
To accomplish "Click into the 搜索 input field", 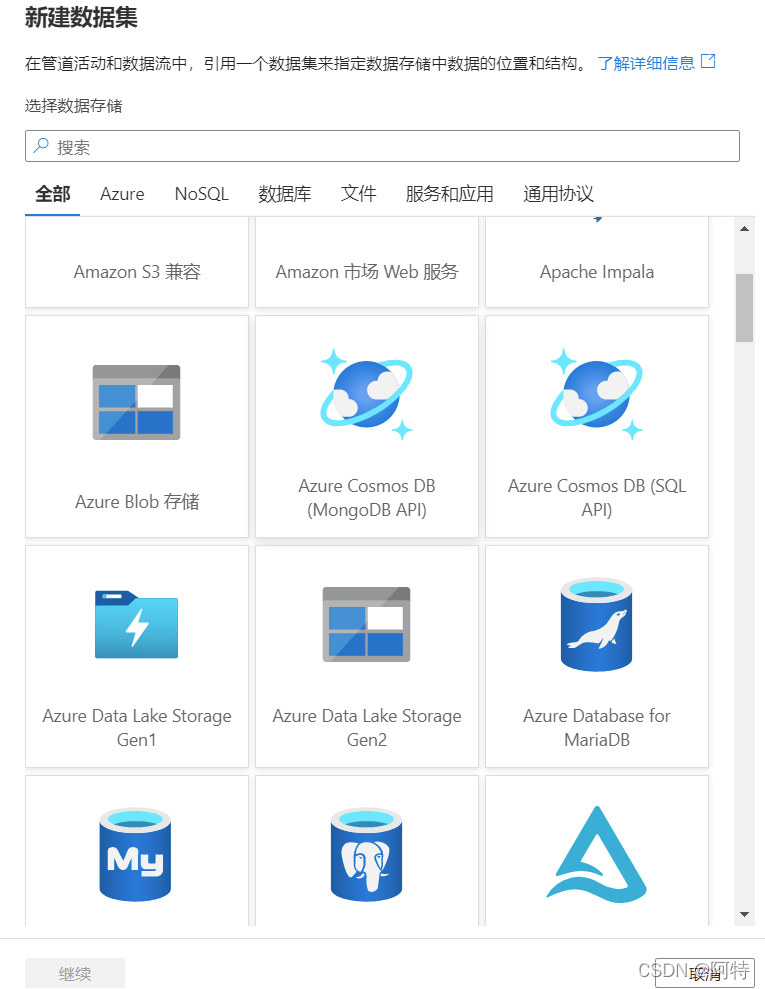I will (382, 146).
